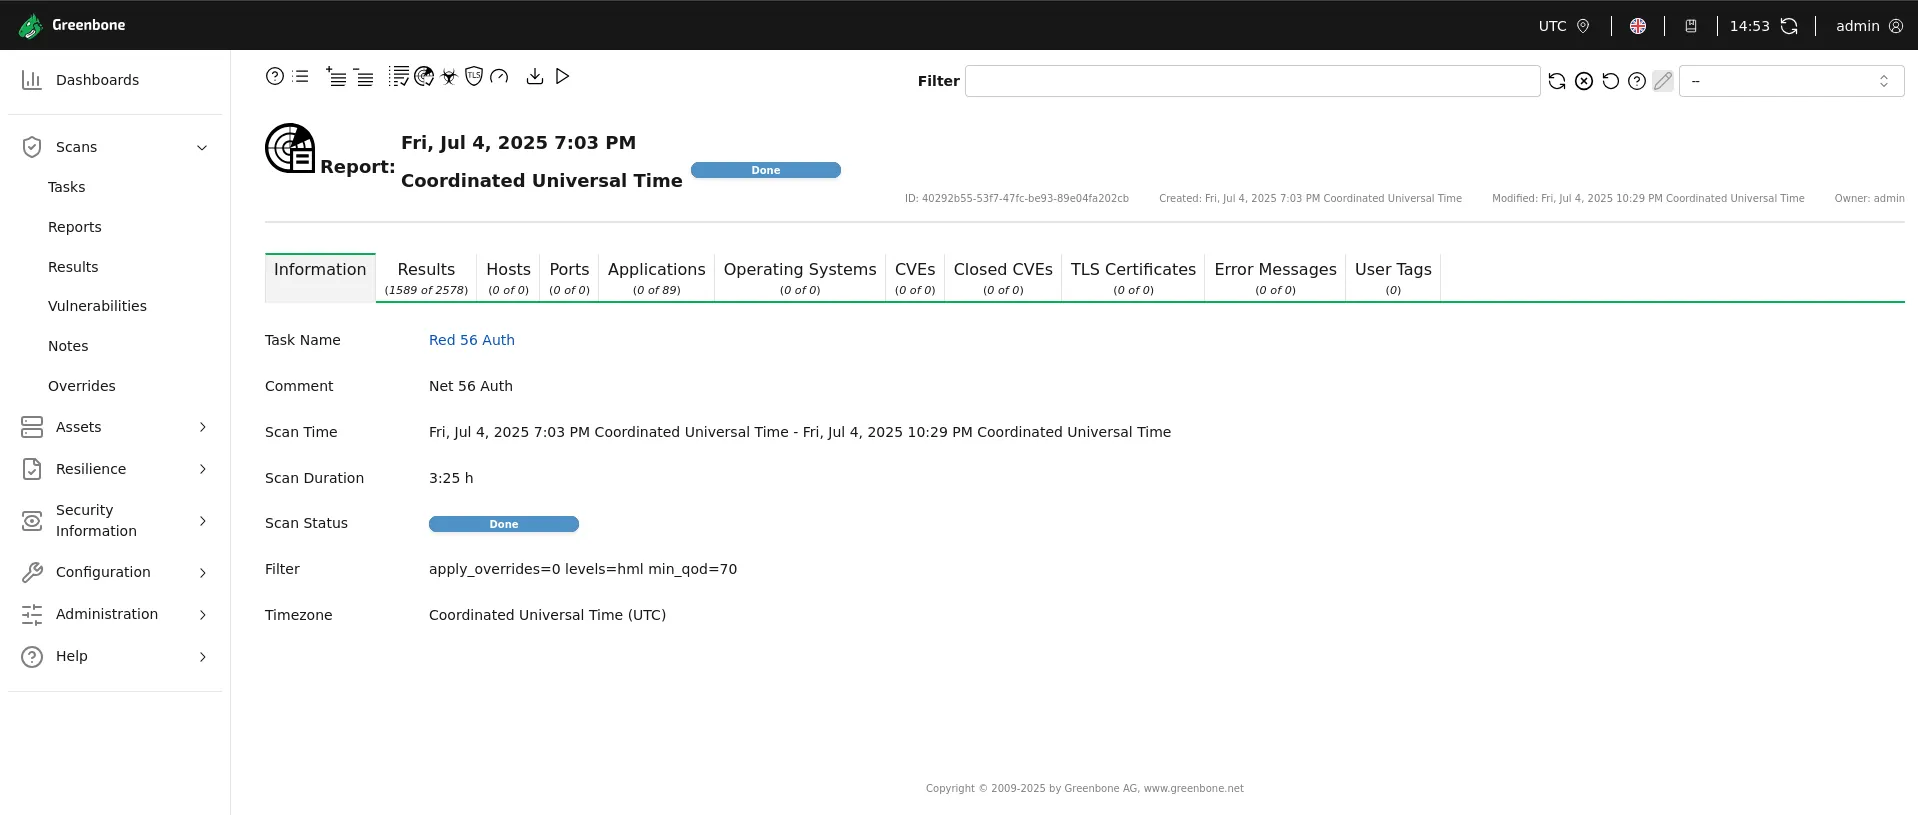Click the 3:25 h scan duration value
1918x815 pixels.
(x=451, y=478)
